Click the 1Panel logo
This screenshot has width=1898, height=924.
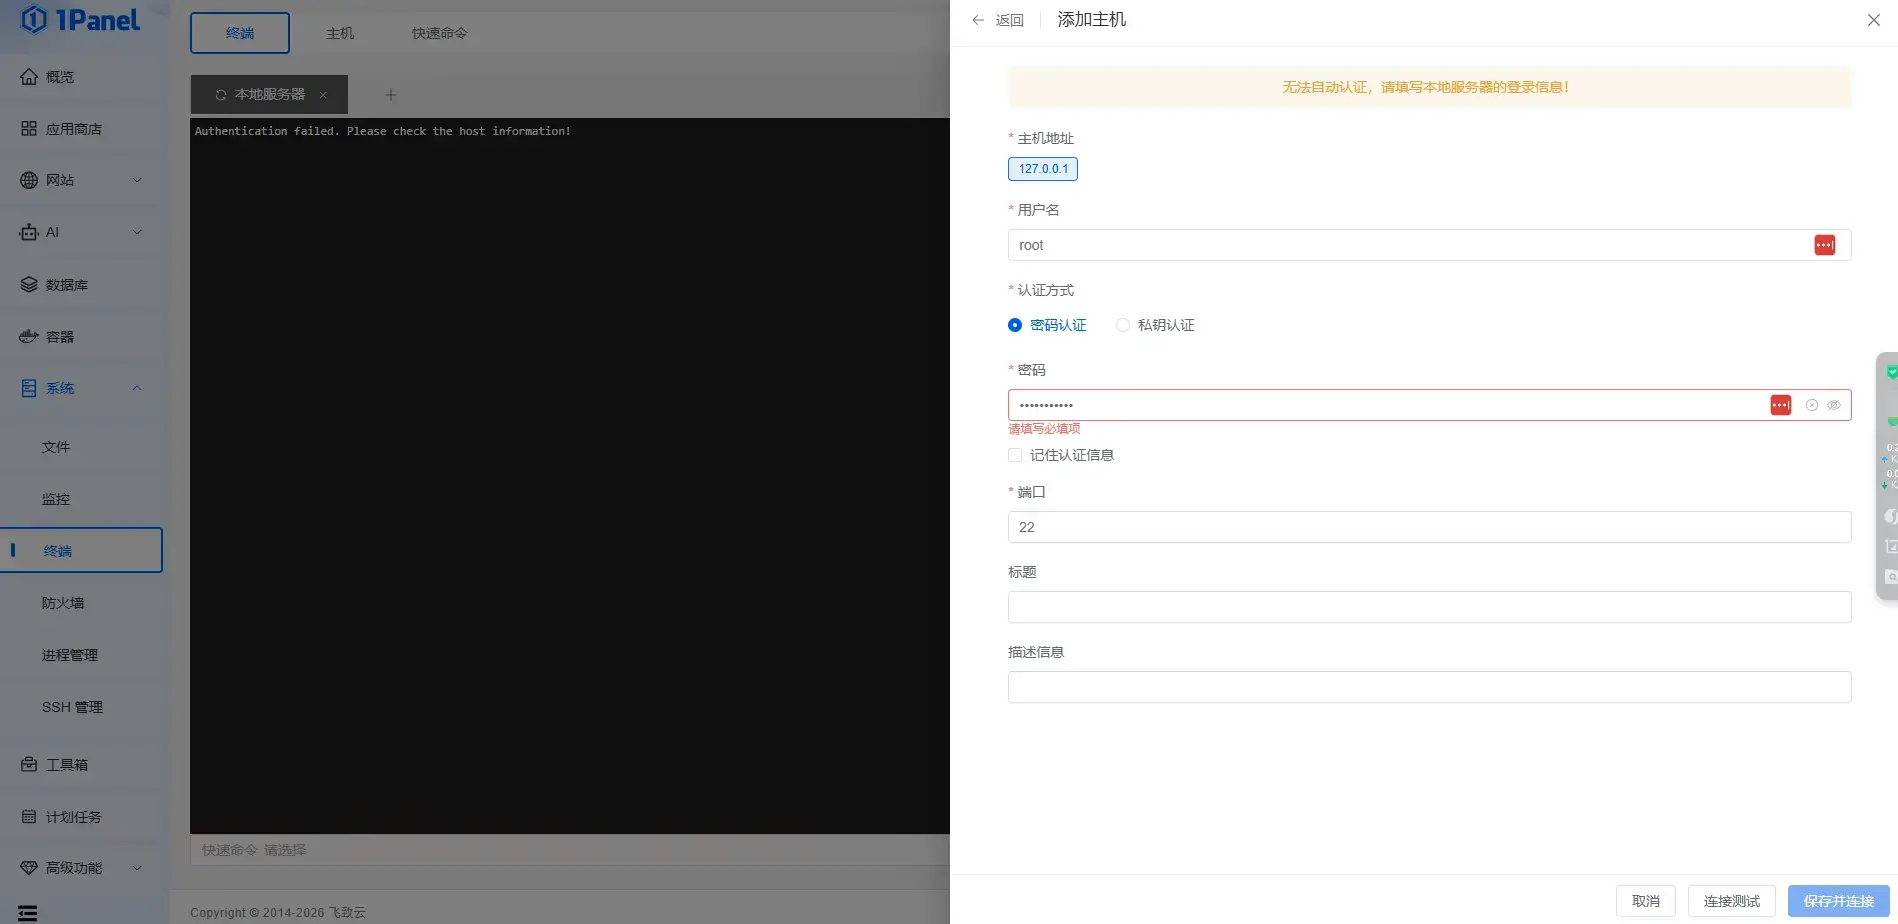click(81, 20)
